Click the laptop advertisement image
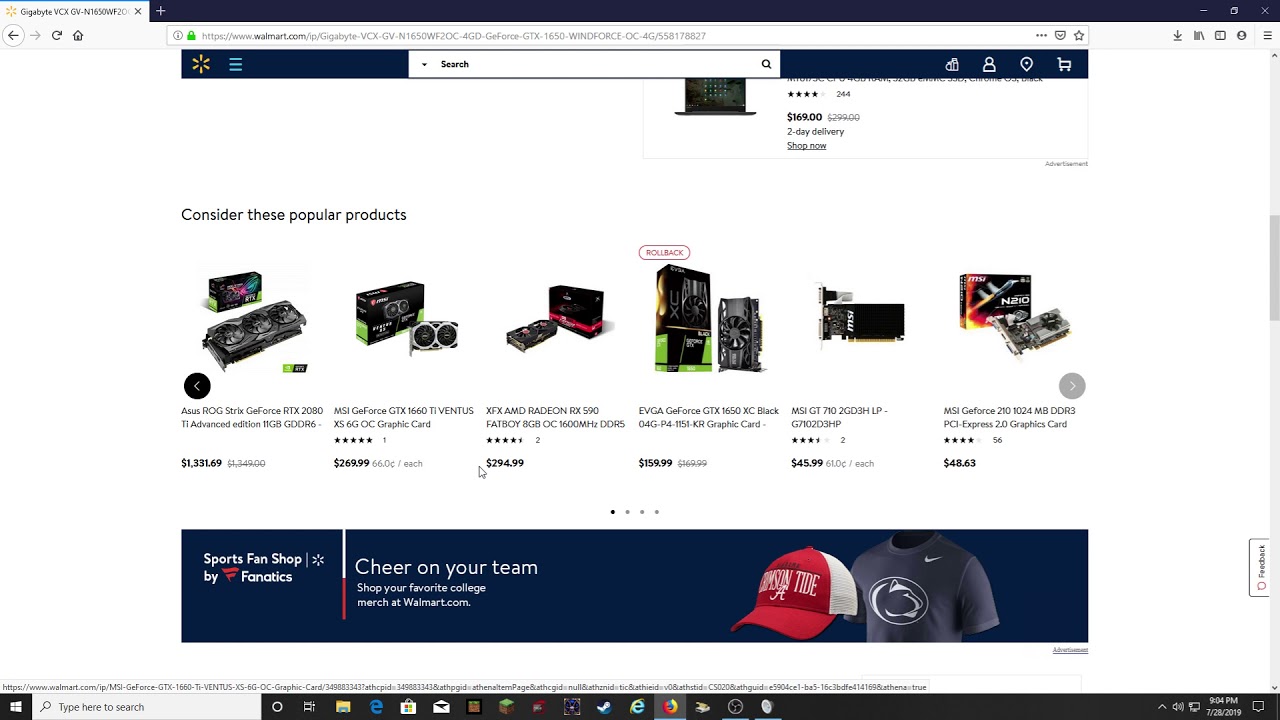The height and width of the screenshot is (720, 1280). pos(715,98)
